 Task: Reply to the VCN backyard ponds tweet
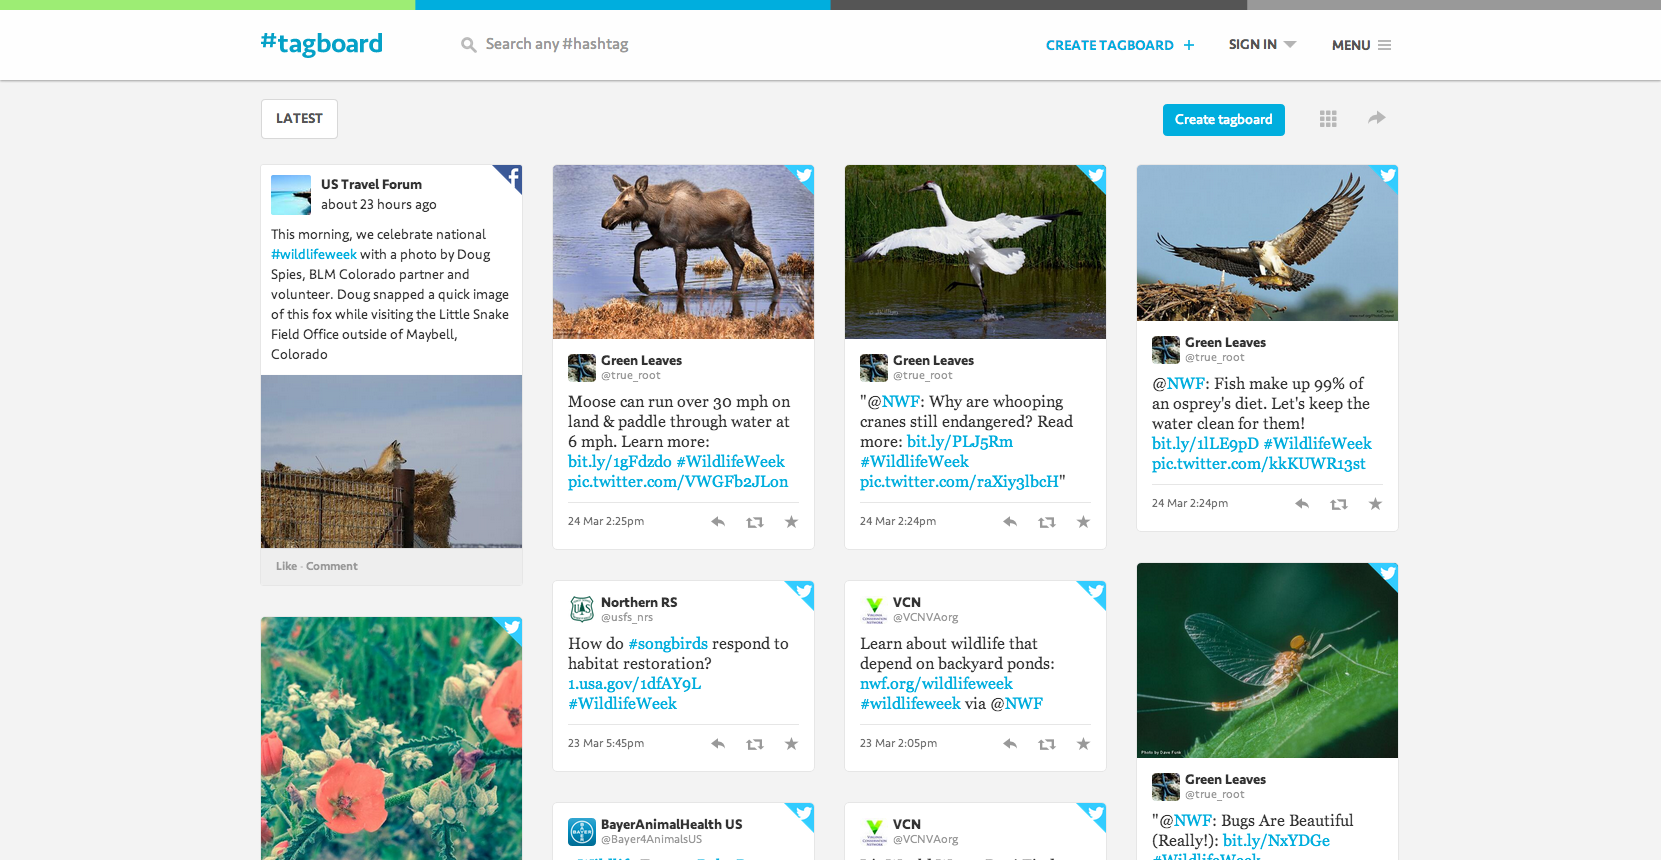point(1010,744)
